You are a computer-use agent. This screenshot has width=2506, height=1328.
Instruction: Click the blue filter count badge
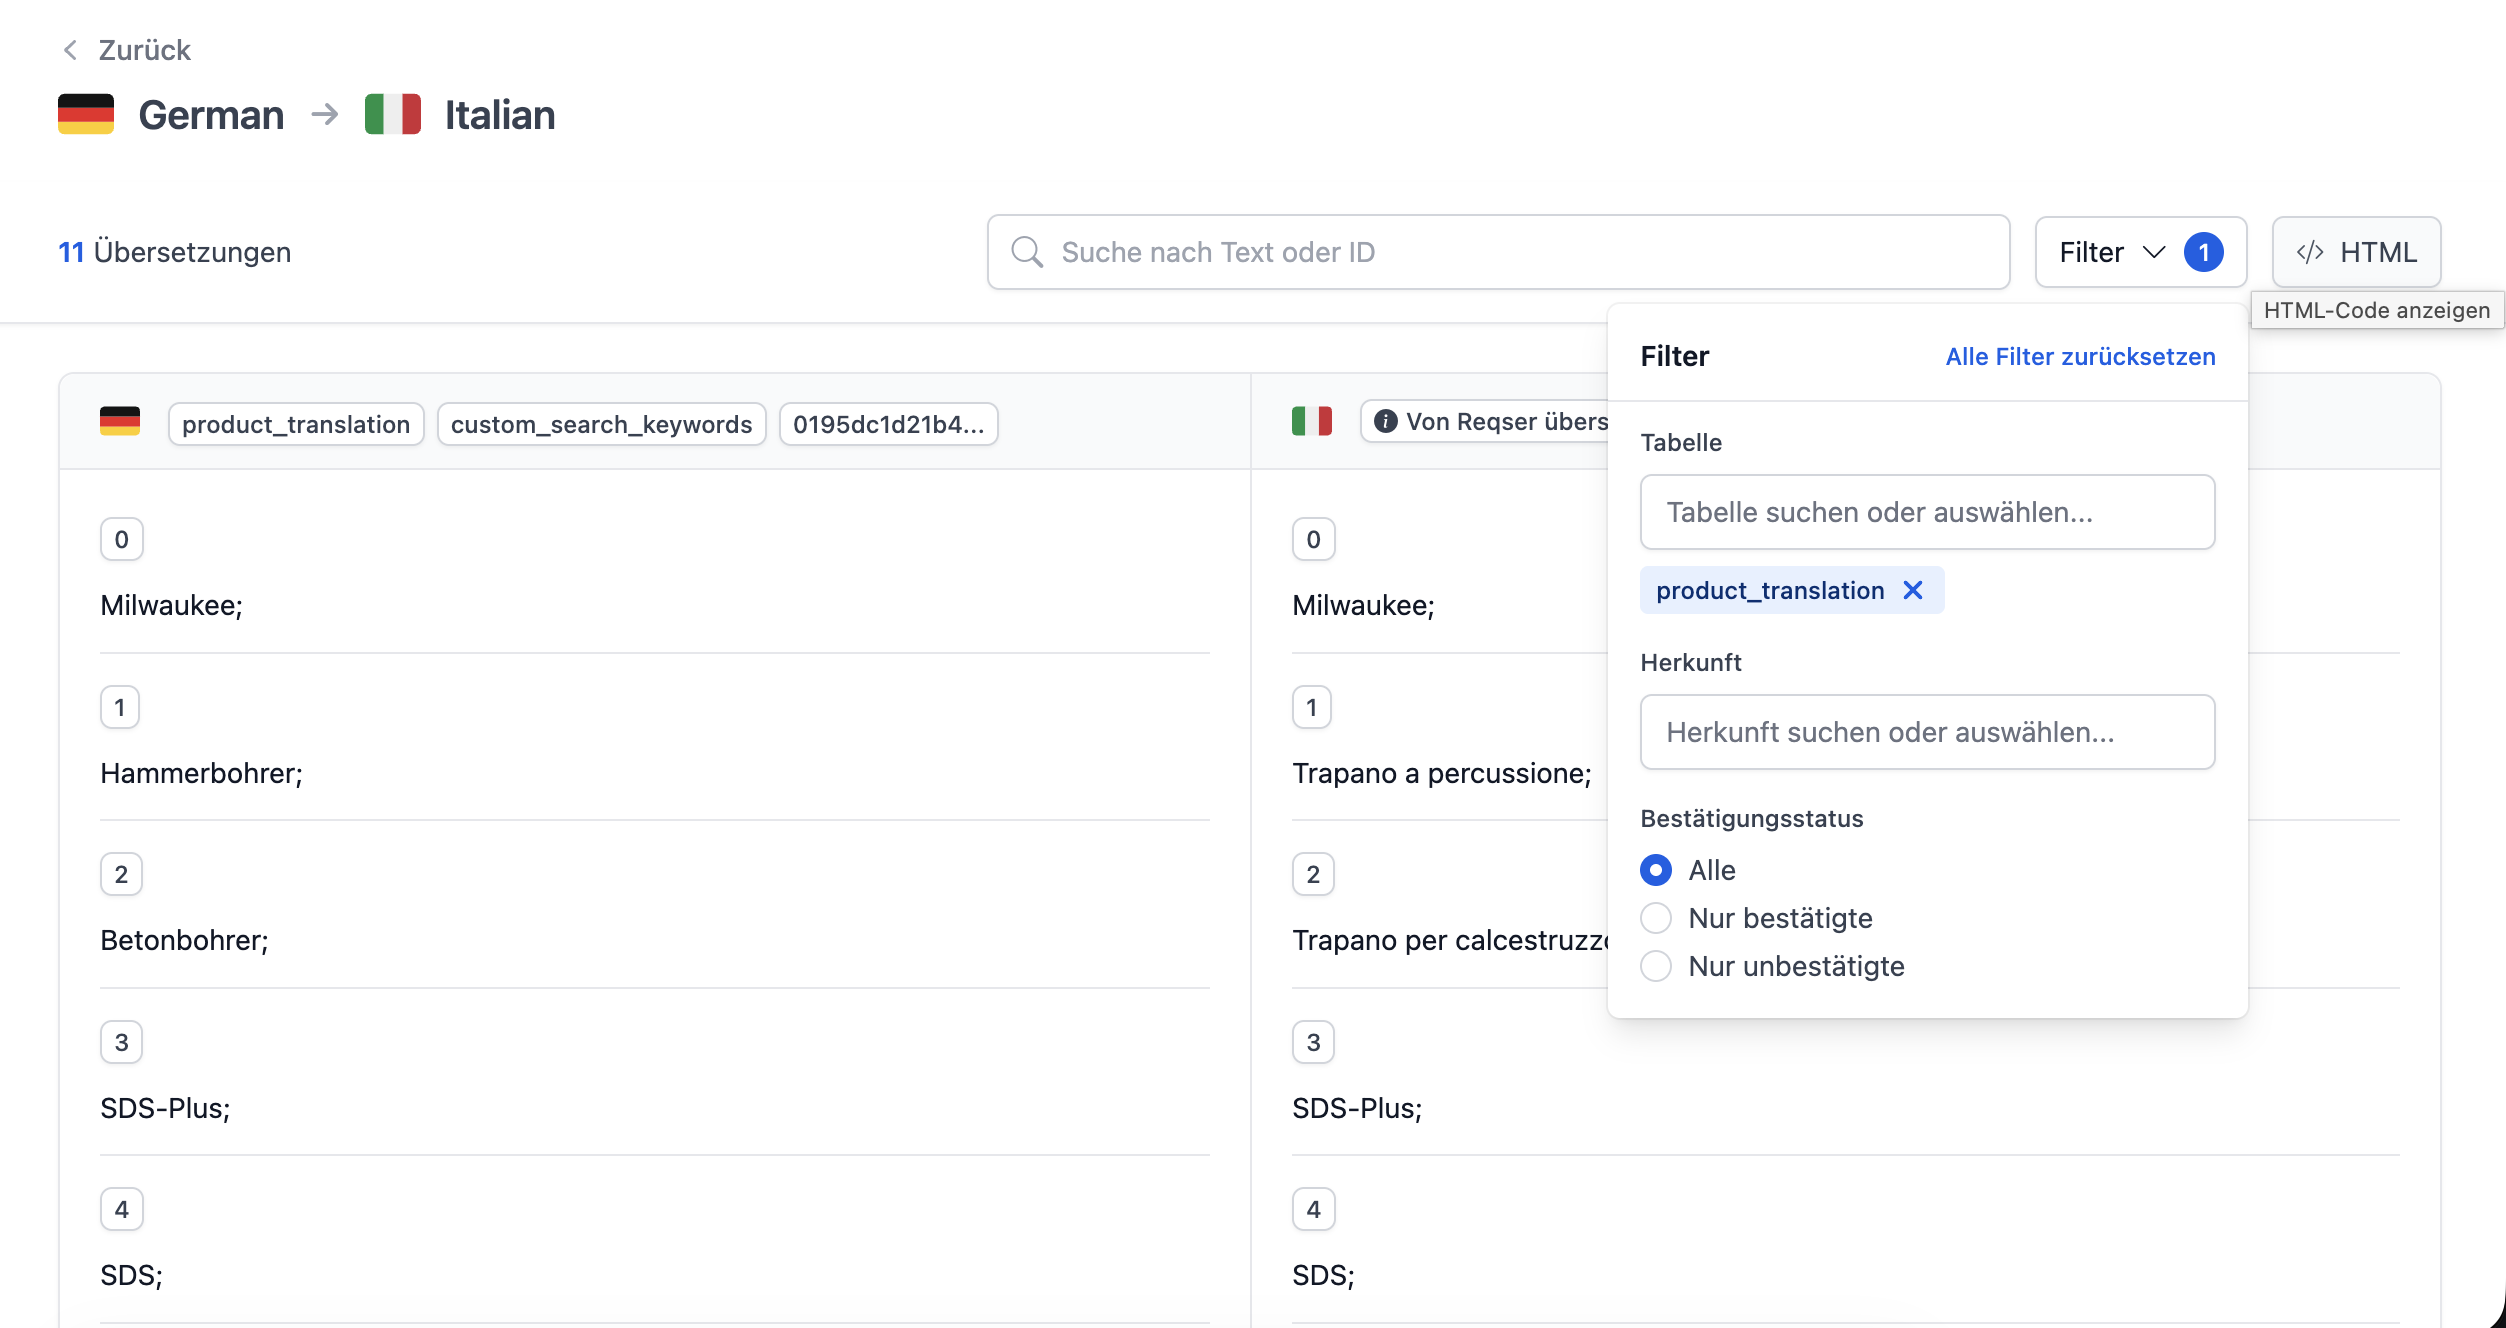pos(2203,252)
